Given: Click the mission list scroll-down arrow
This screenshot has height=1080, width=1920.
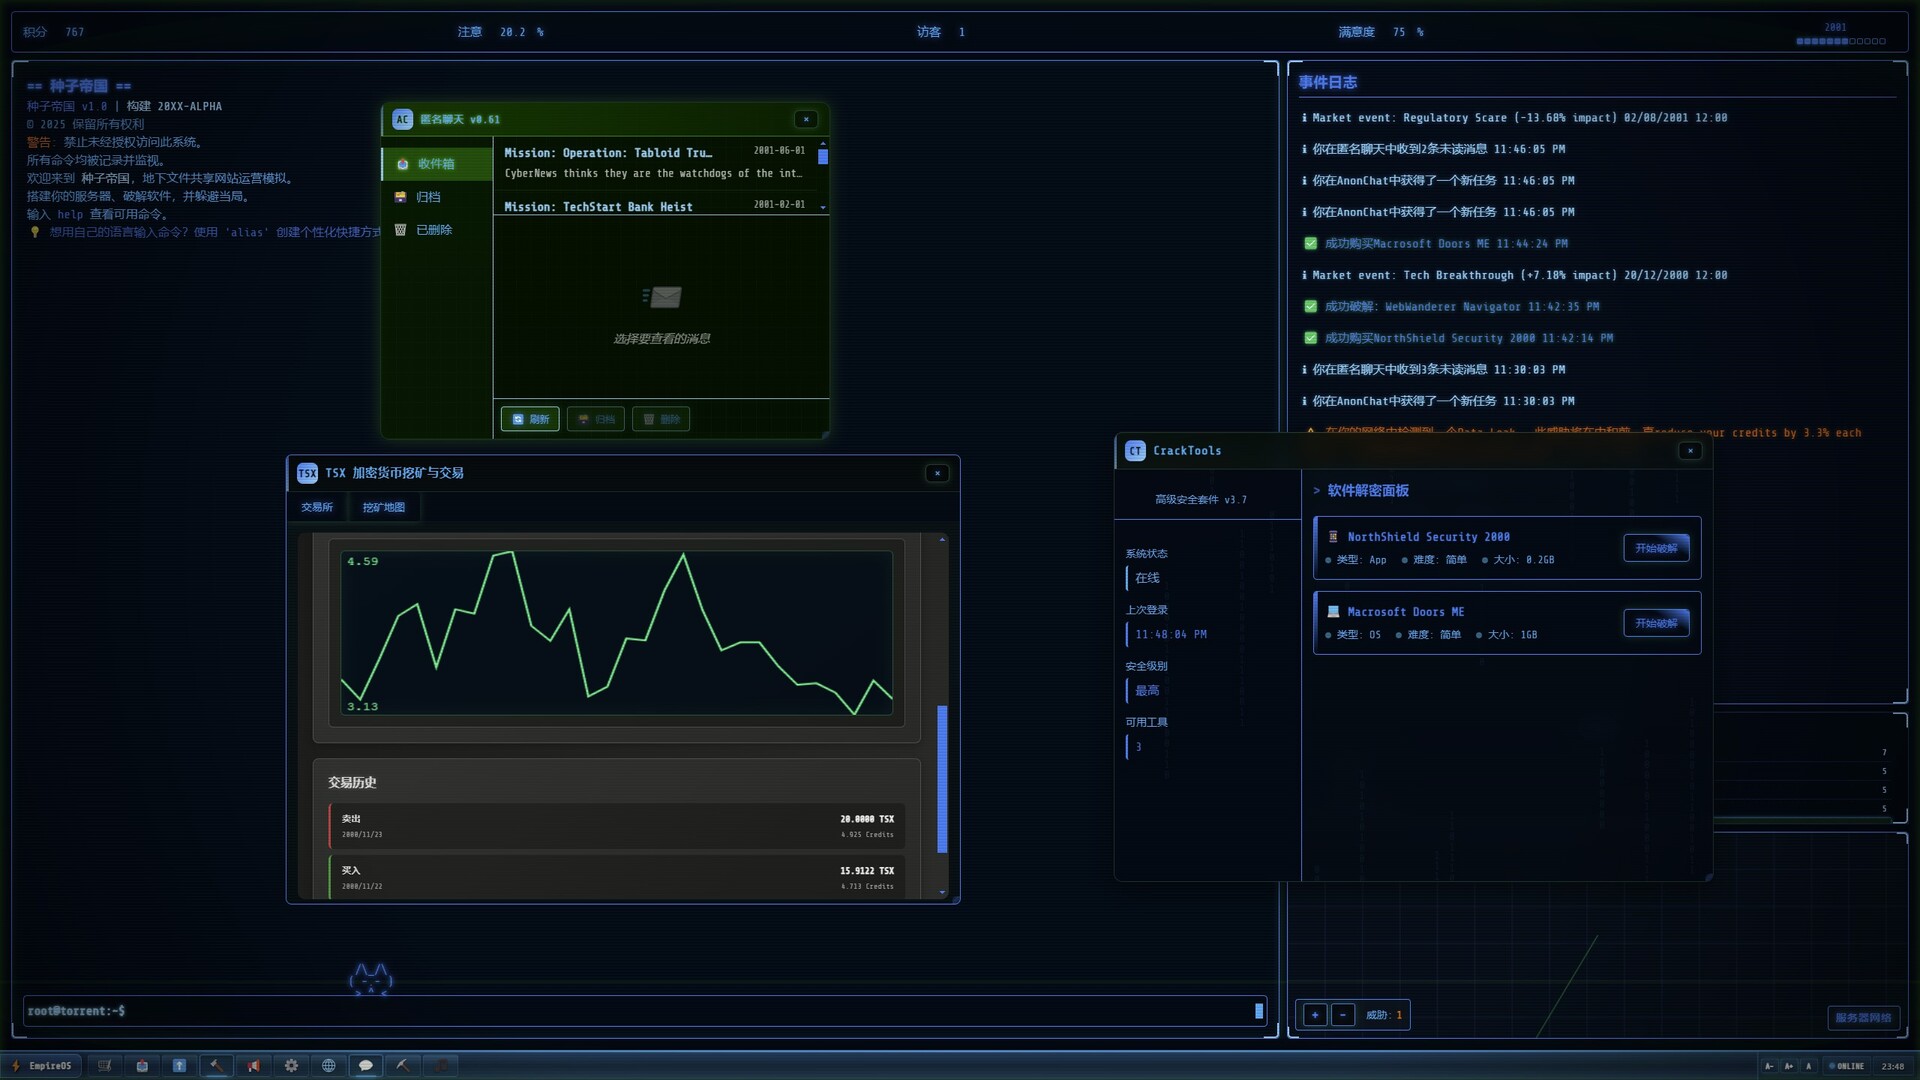Looking at the screenshot, I should (823, 207).
